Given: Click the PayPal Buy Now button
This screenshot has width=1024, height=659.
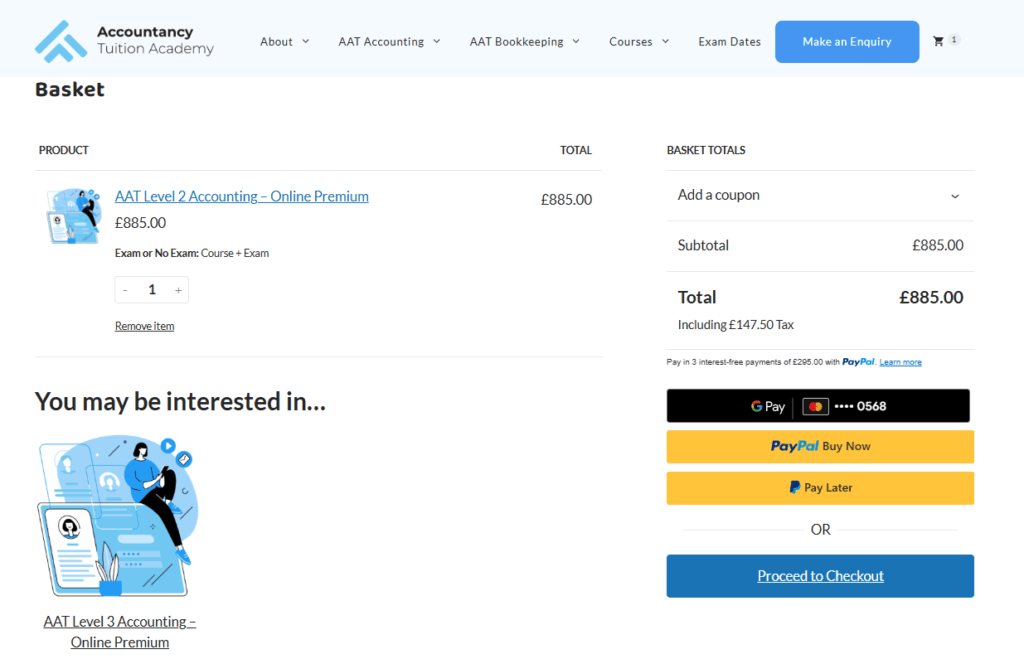Looking at the screenshot, I should pos(820,447).
